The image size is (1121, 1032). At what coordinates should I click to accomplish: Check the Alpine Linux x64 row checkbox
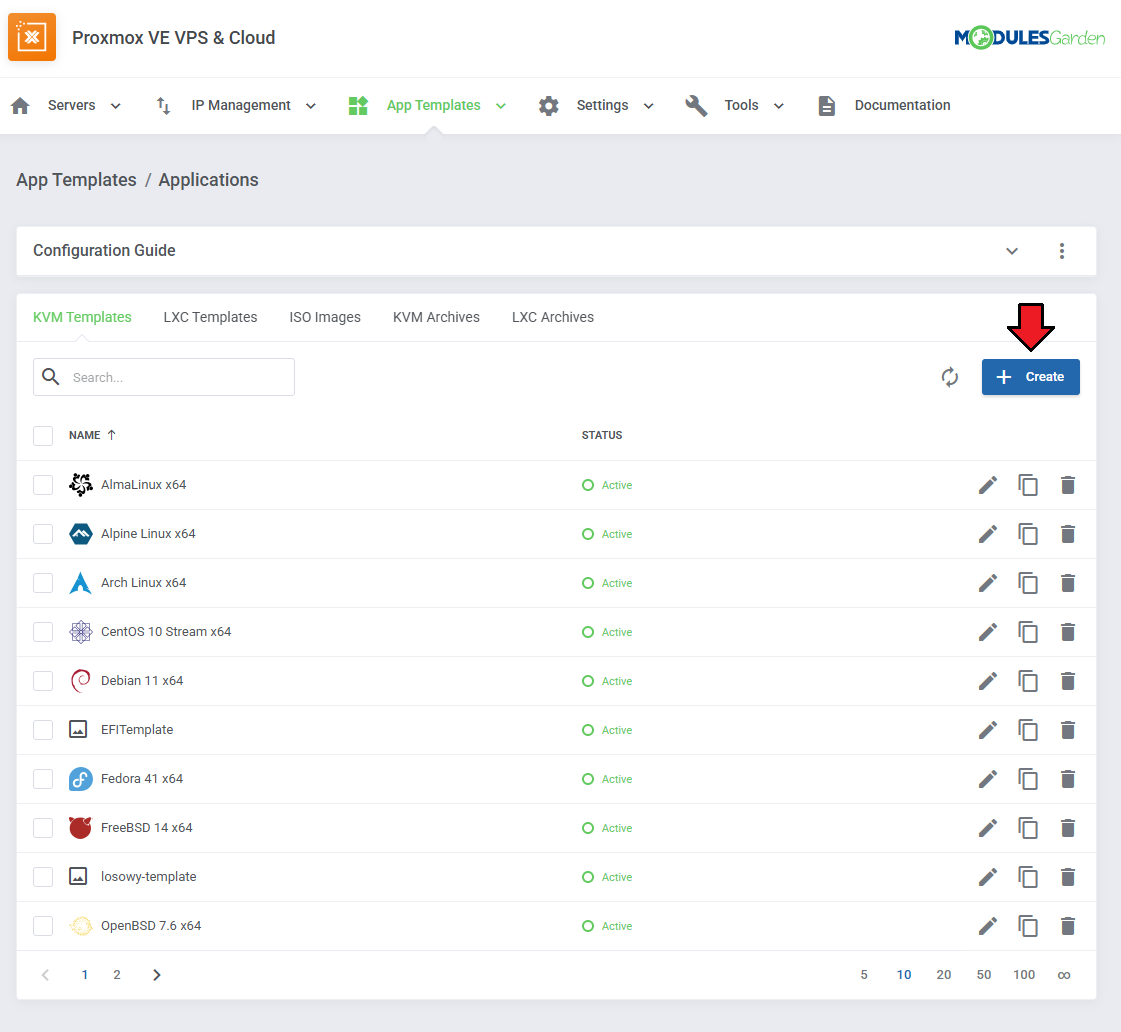[x=43, y=534]
